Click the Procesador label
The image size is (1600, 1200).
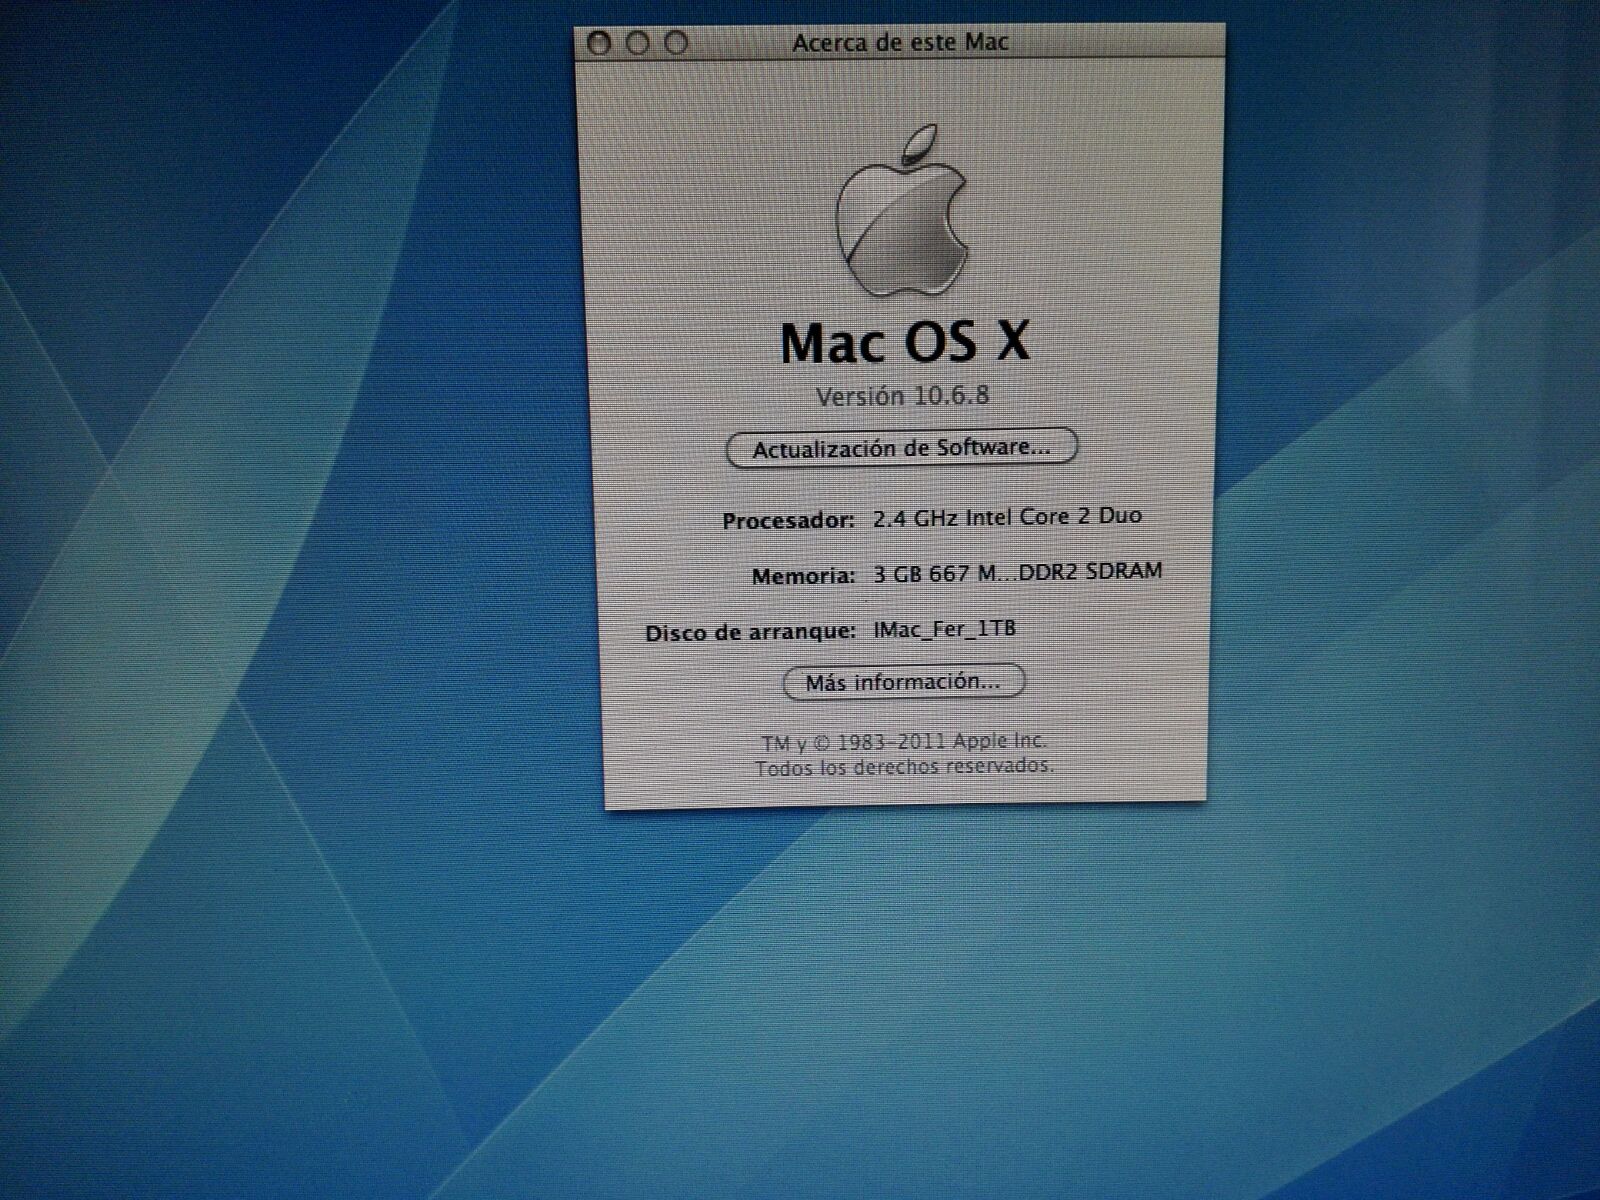(788, 521)
